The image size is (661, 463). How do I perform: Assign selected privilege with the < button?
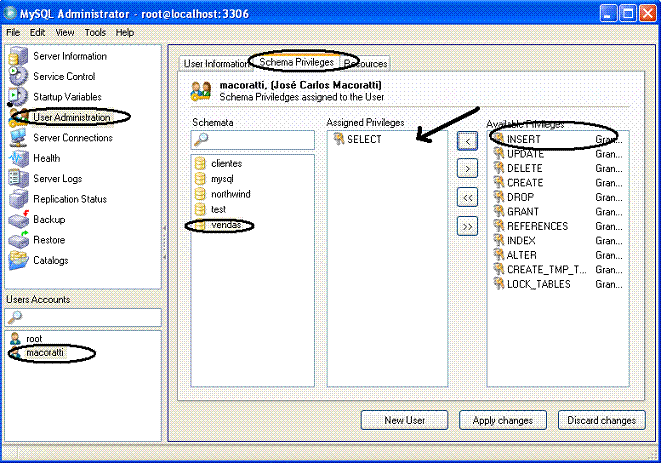pyautogui.click(x=467, y=141)
